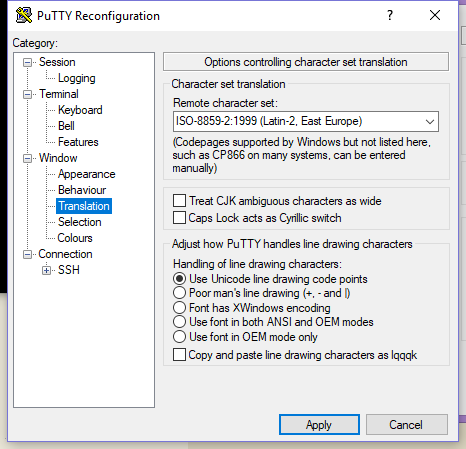The height and width of the screenshot is (449, 466).
Task: Select the Logging category
Action: point(77,78)
